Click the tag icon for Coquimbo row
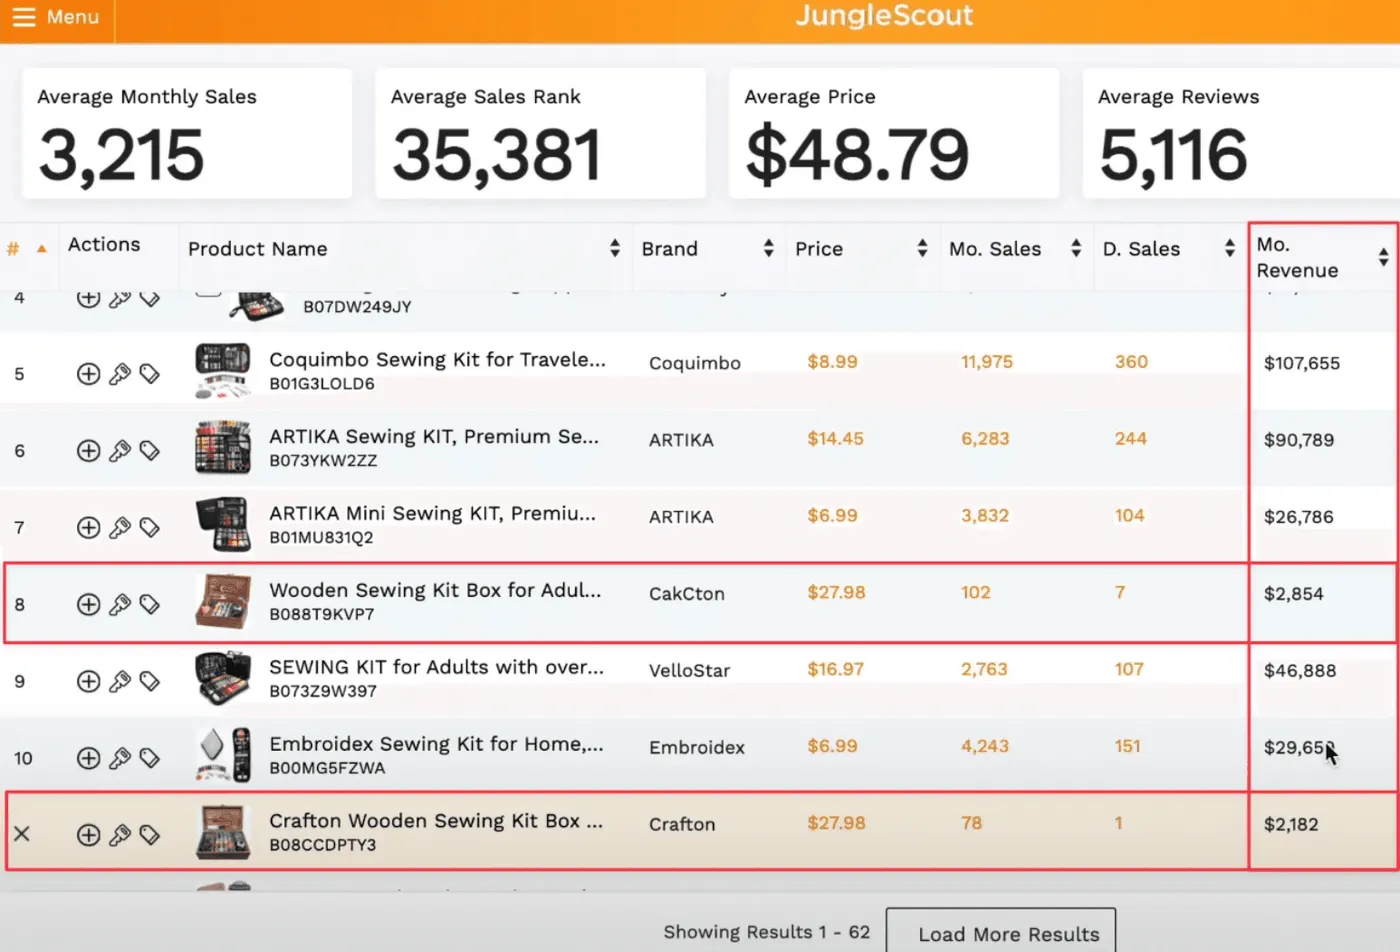This screenshot has height=952, width=1400. tap(150, 374)
